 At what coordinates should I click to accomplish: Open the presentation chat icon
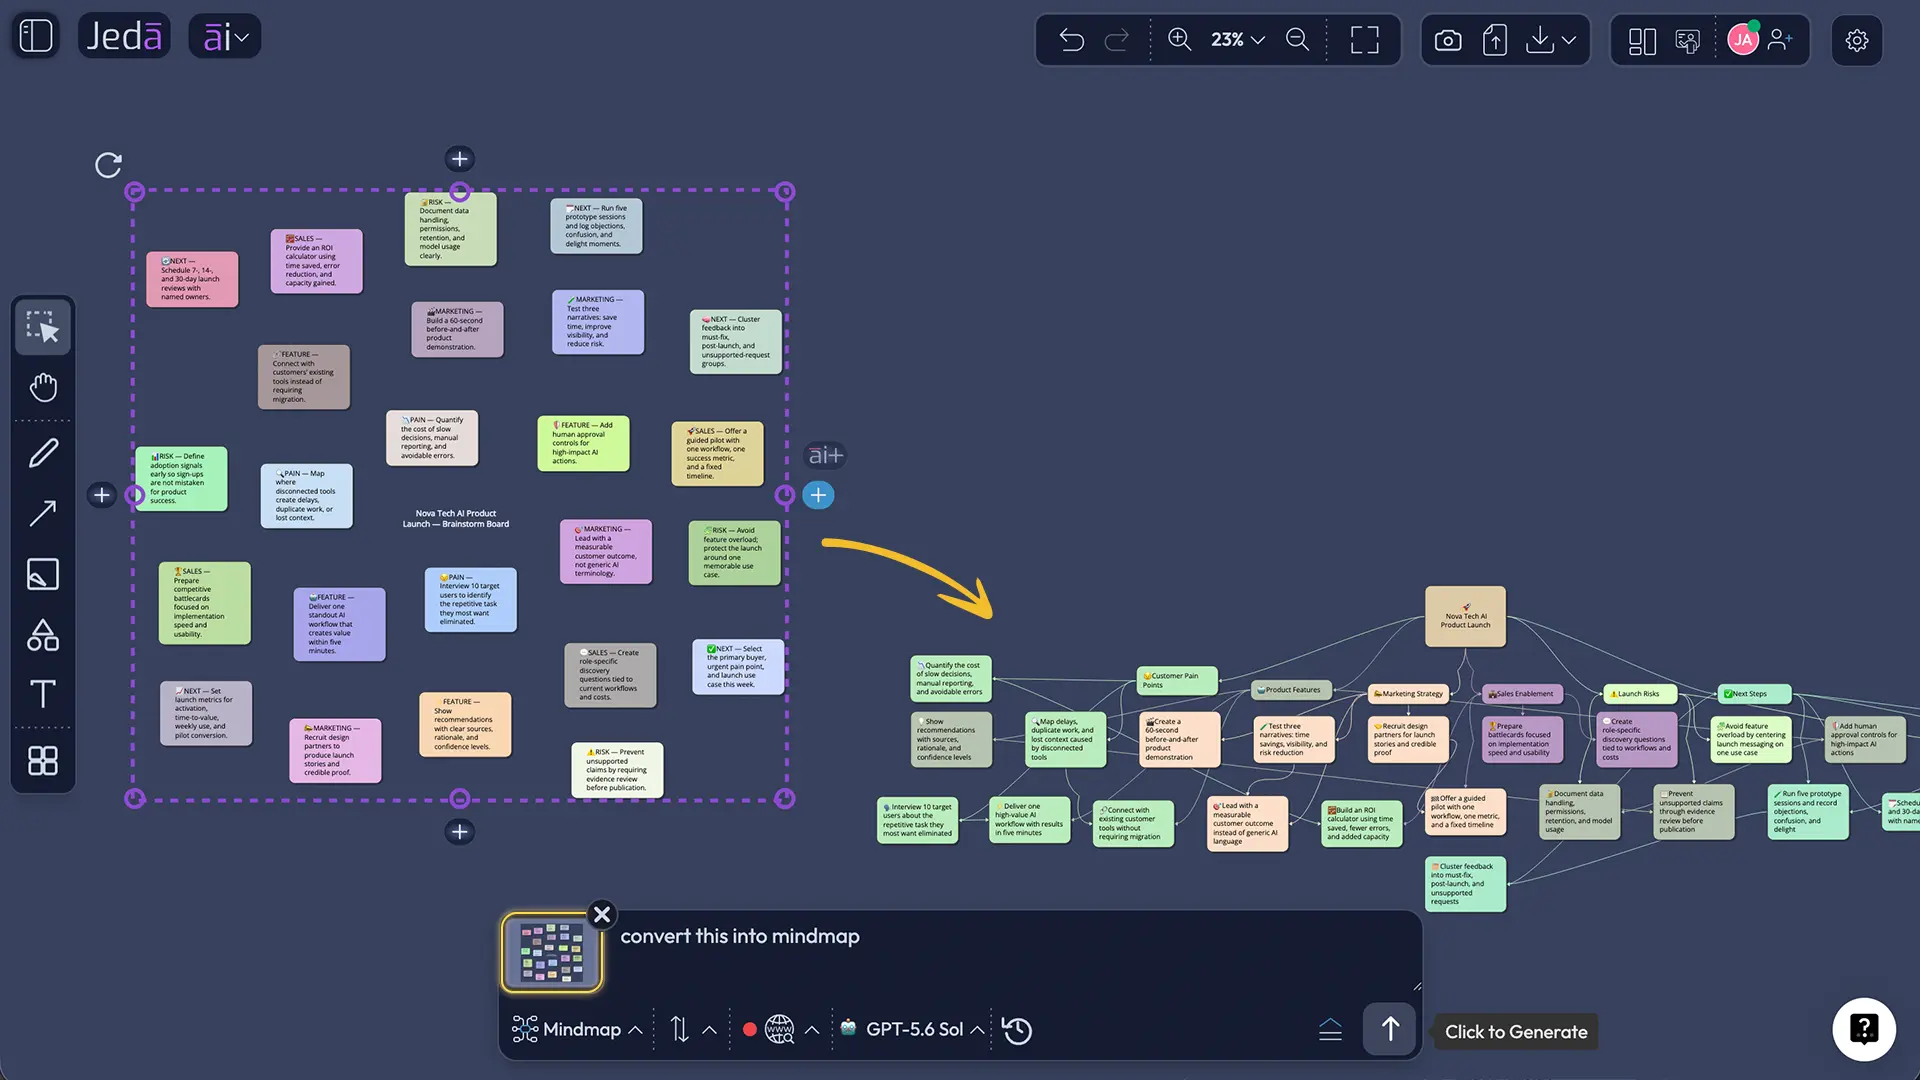point(1688,40)
